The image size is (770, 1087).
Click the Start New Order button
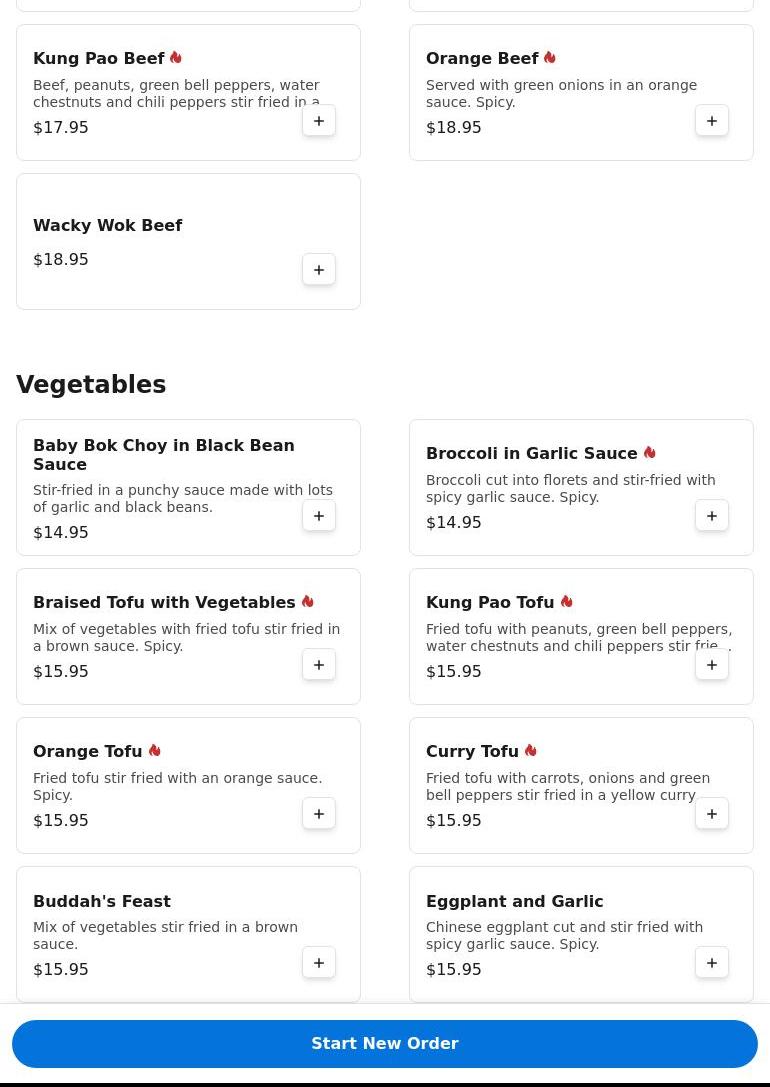(385, 1044)
